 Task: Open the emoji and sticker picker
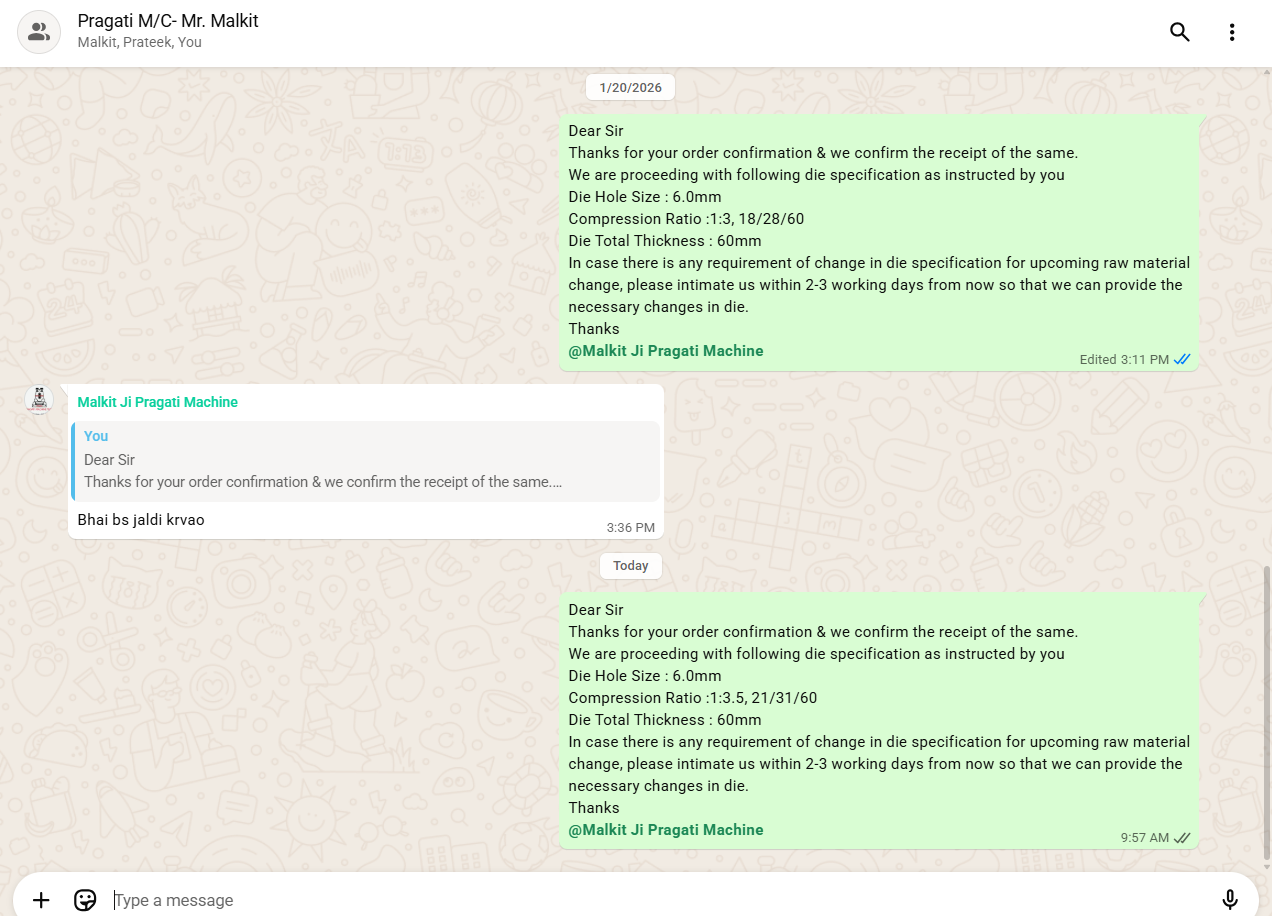tap(85, 900)
